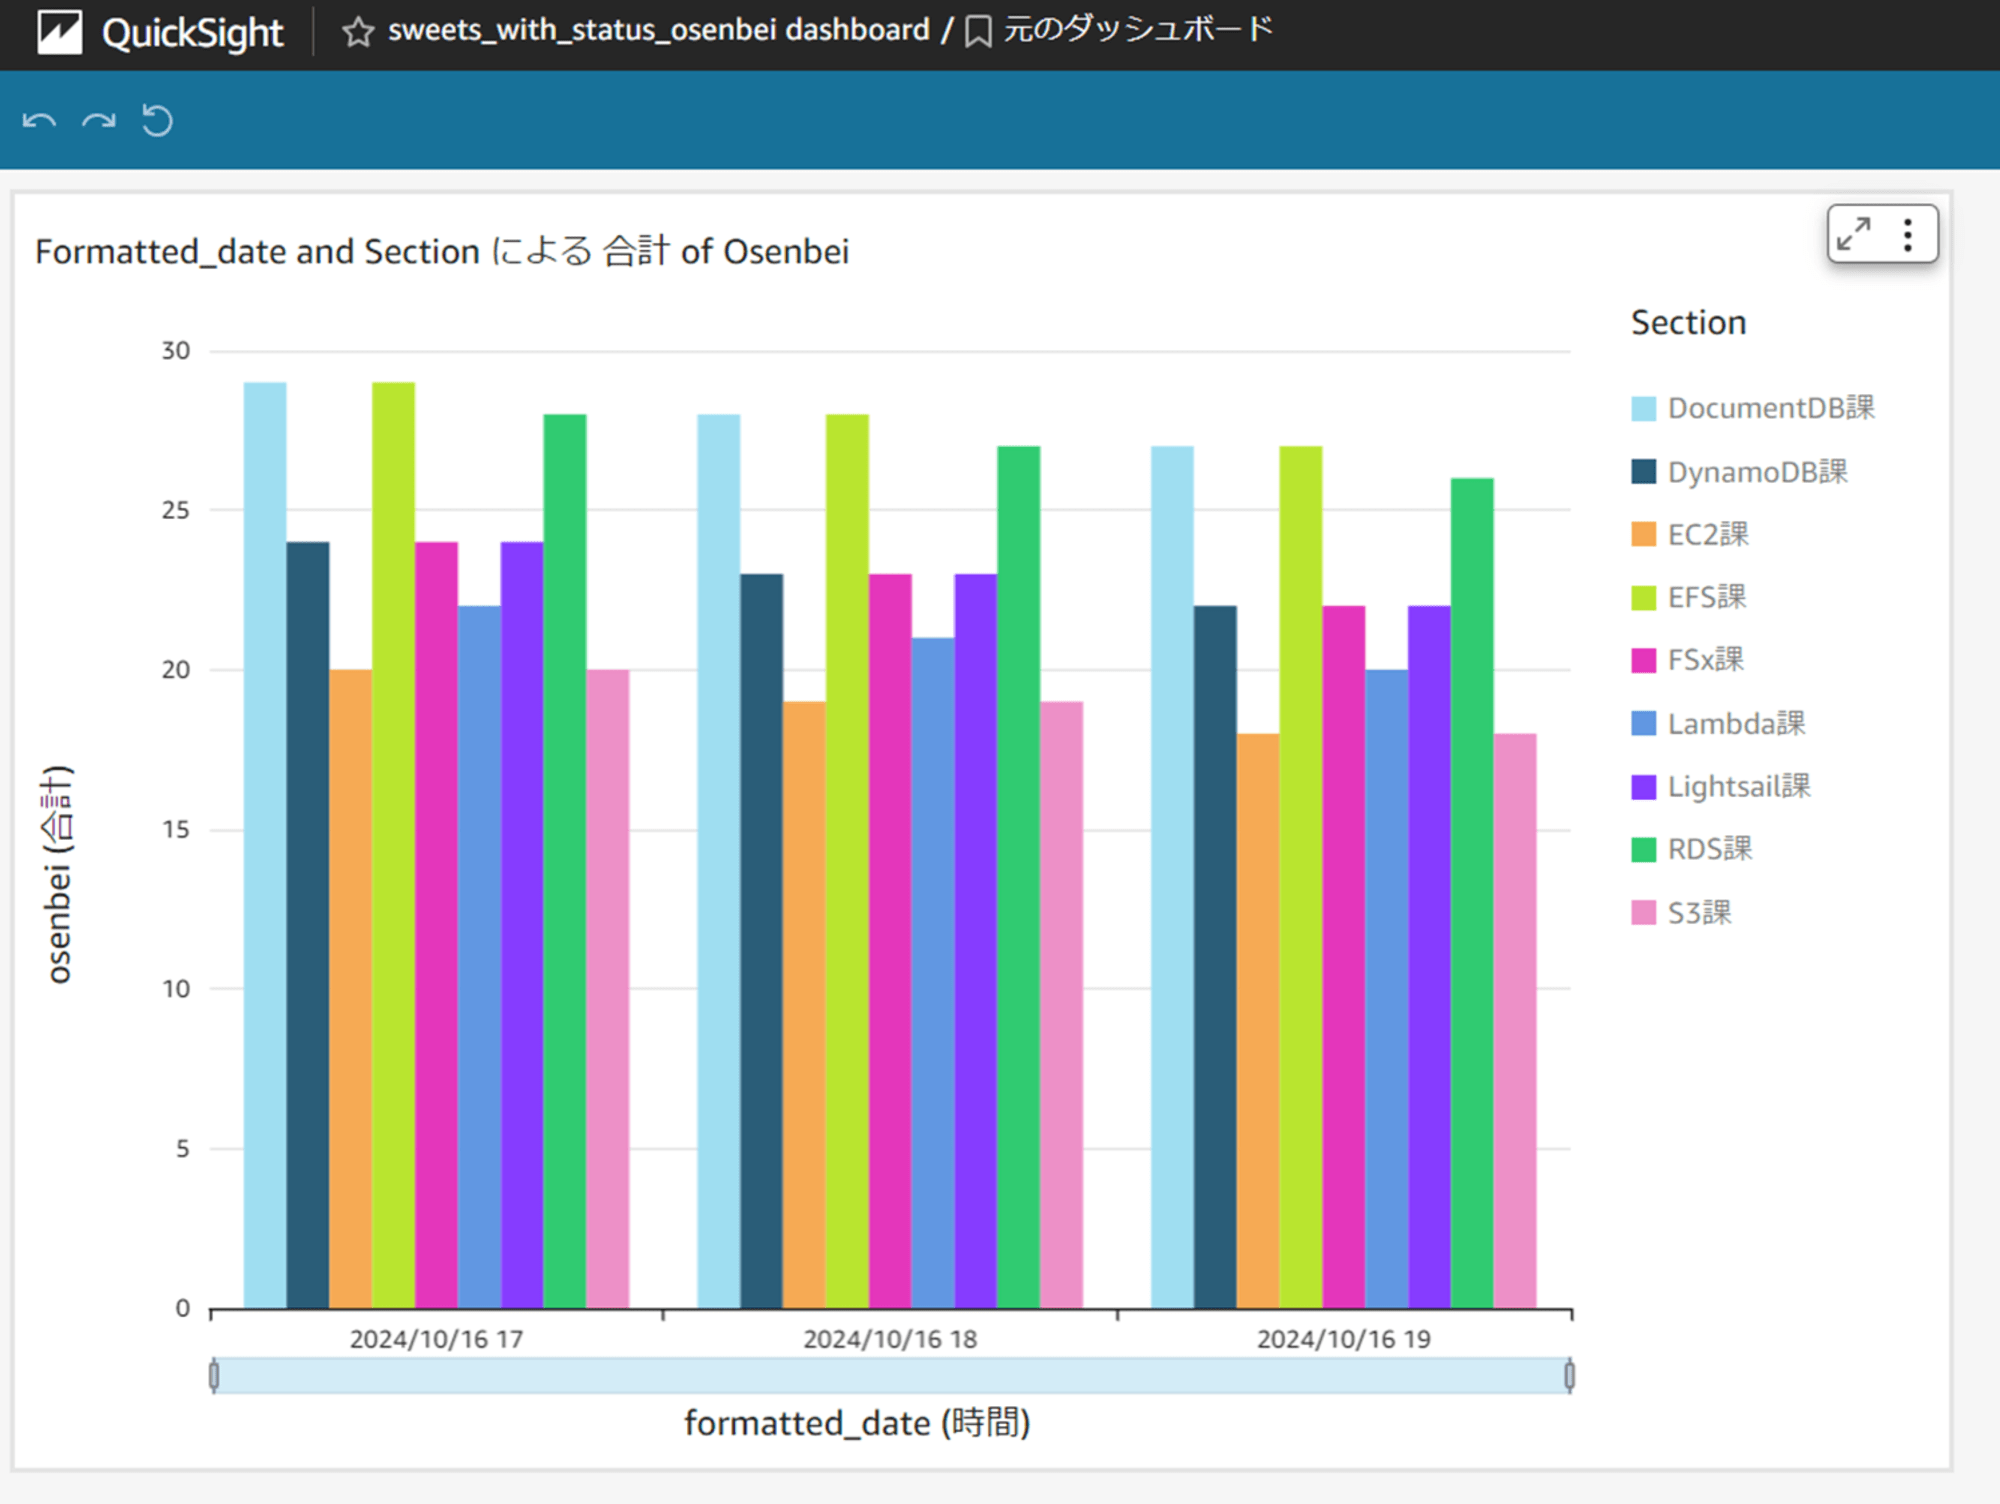Click the DocumentDB課 bar for 10/16 17
This screenshot has width=2000, height=1504.
265,845
